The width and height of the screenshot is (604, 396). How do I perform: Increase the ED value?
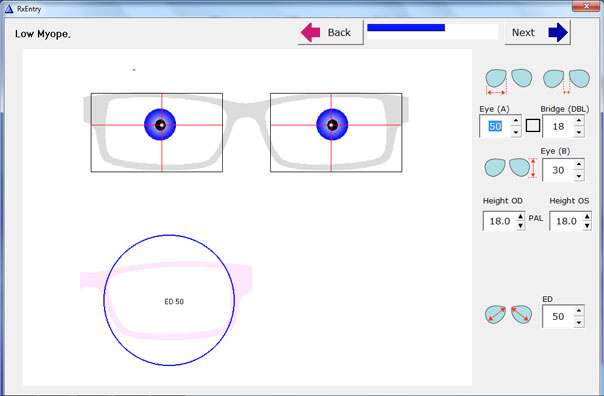(x=579, y=310)
